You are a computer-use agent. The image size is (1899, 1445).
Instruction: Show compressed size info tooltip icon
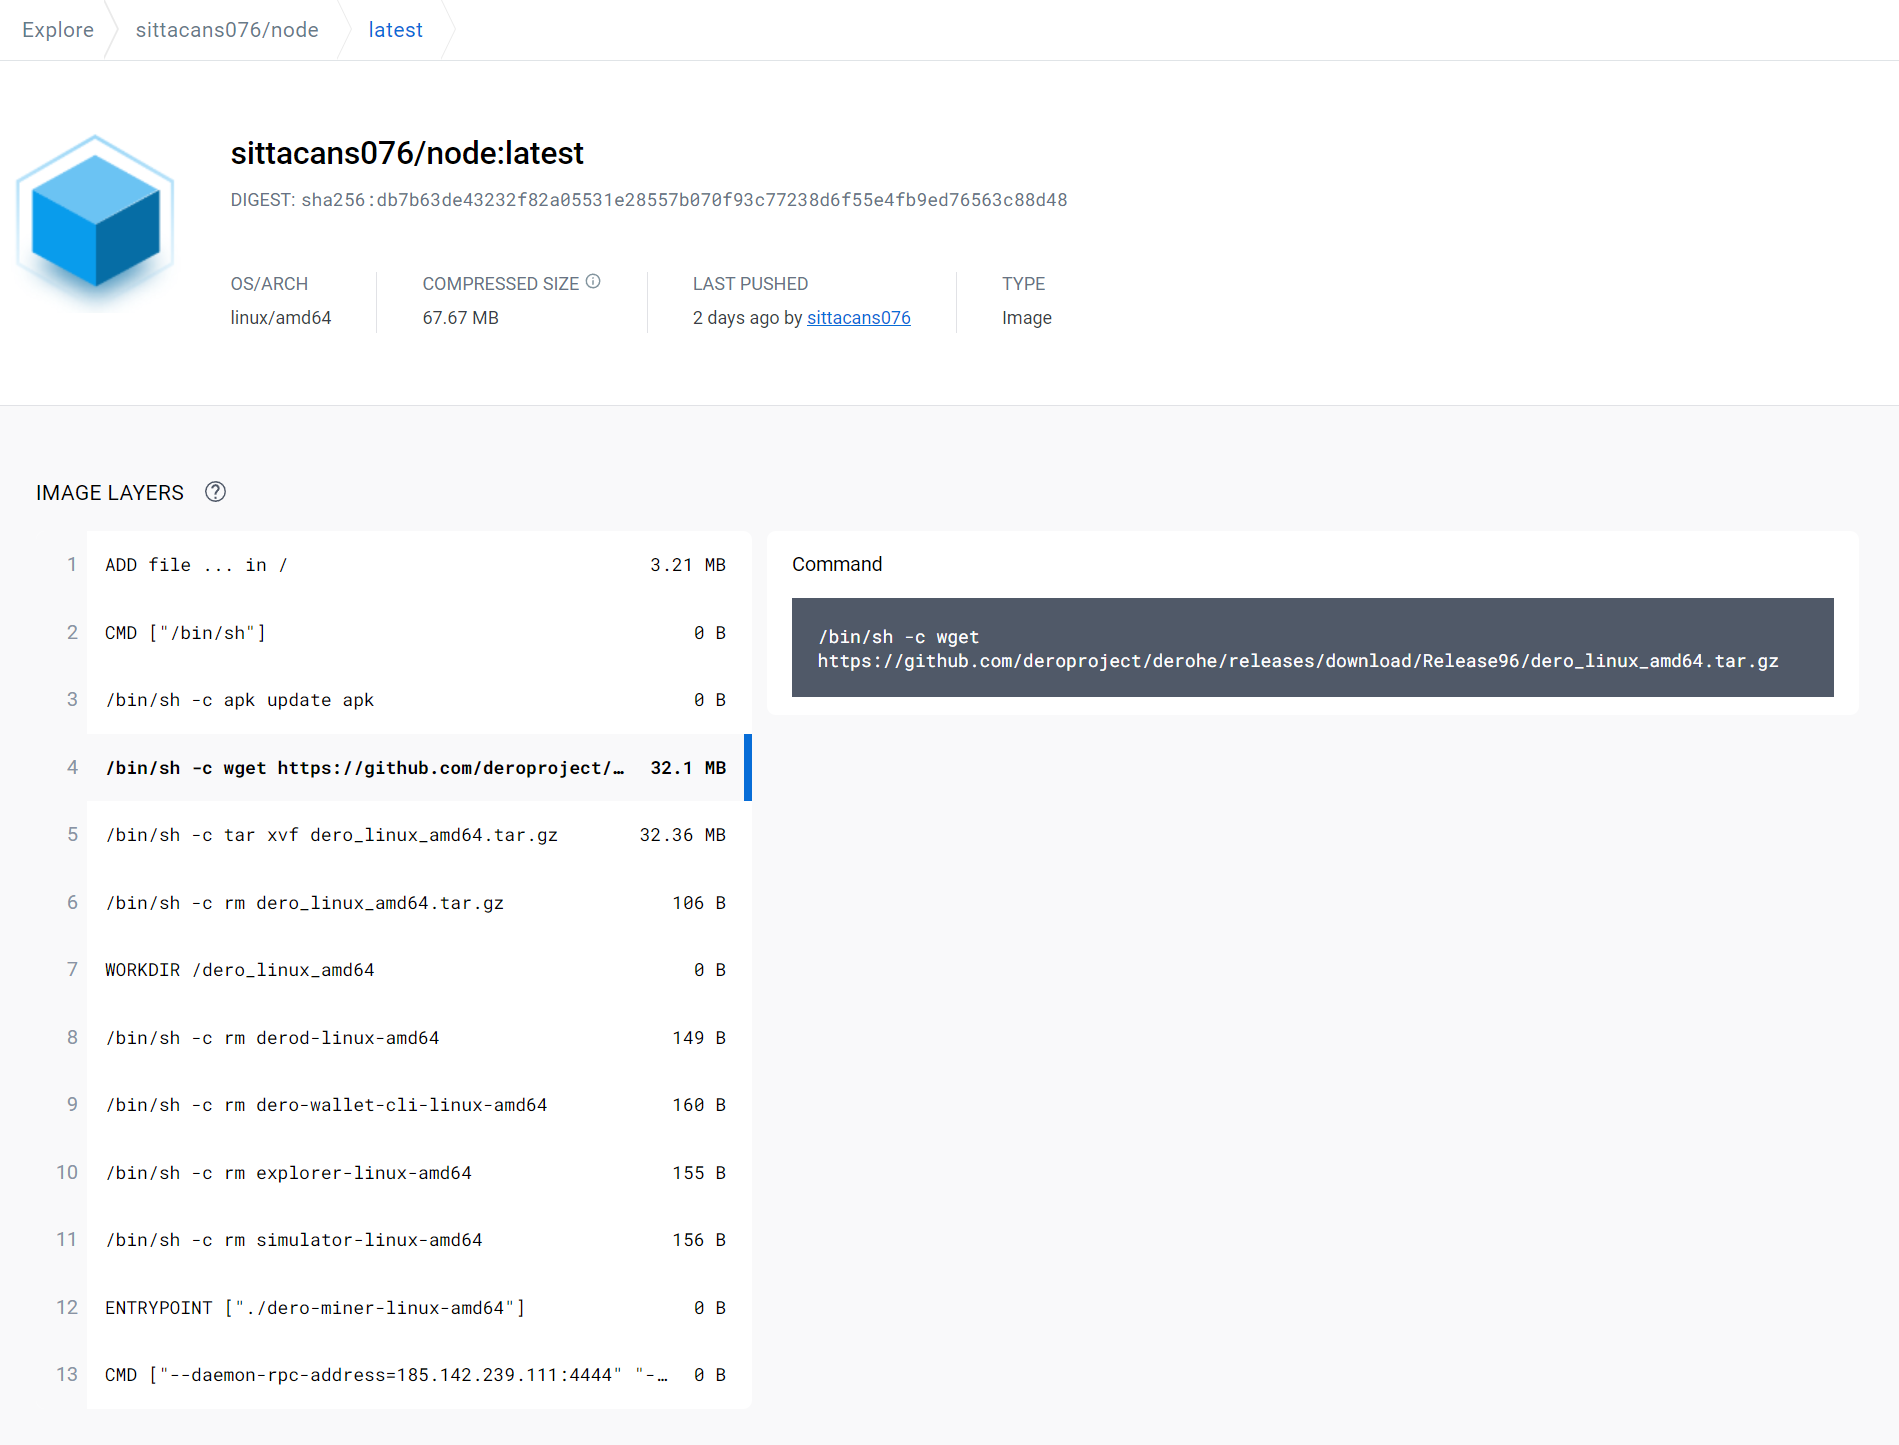(x=593, y=282)
